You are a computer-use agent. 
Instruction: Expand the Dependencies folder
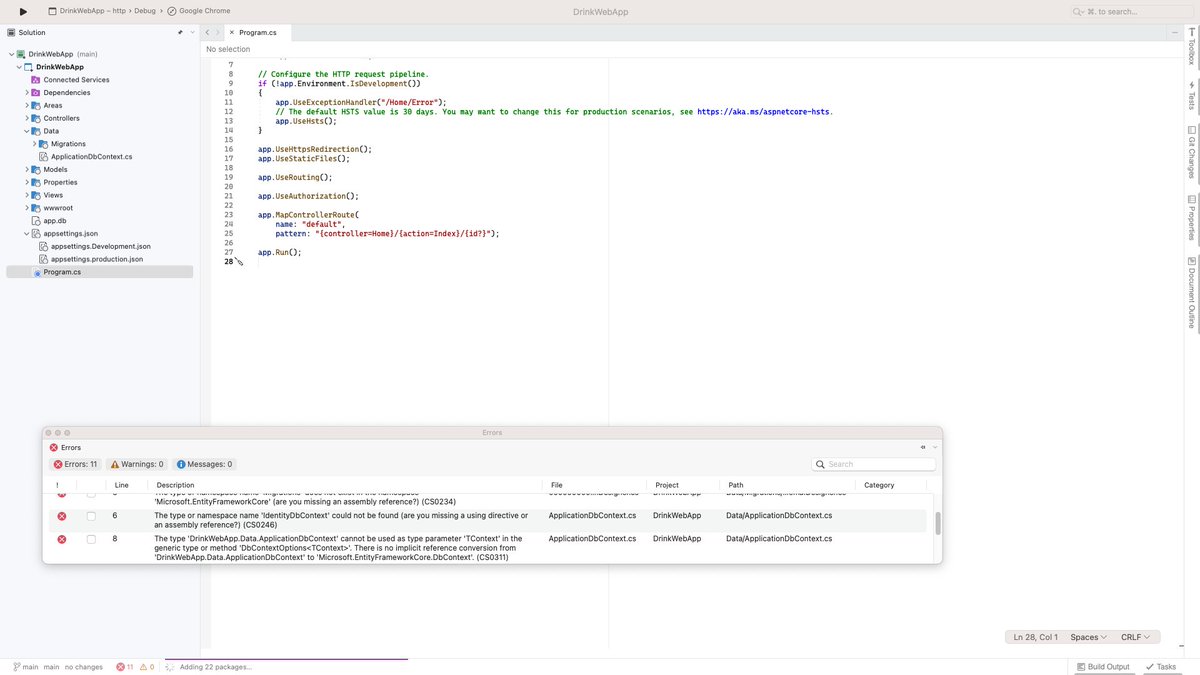point(27,92)
